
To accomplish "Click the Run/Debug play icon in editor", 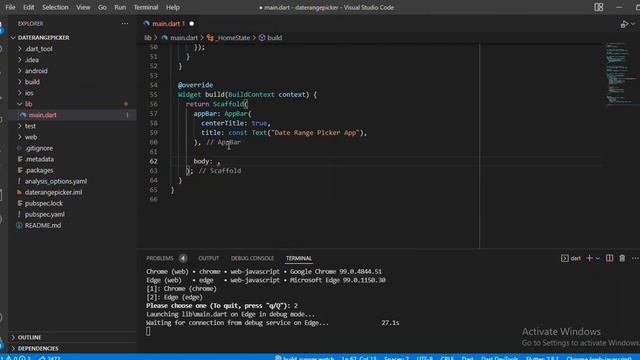I will tap(624, 24).
